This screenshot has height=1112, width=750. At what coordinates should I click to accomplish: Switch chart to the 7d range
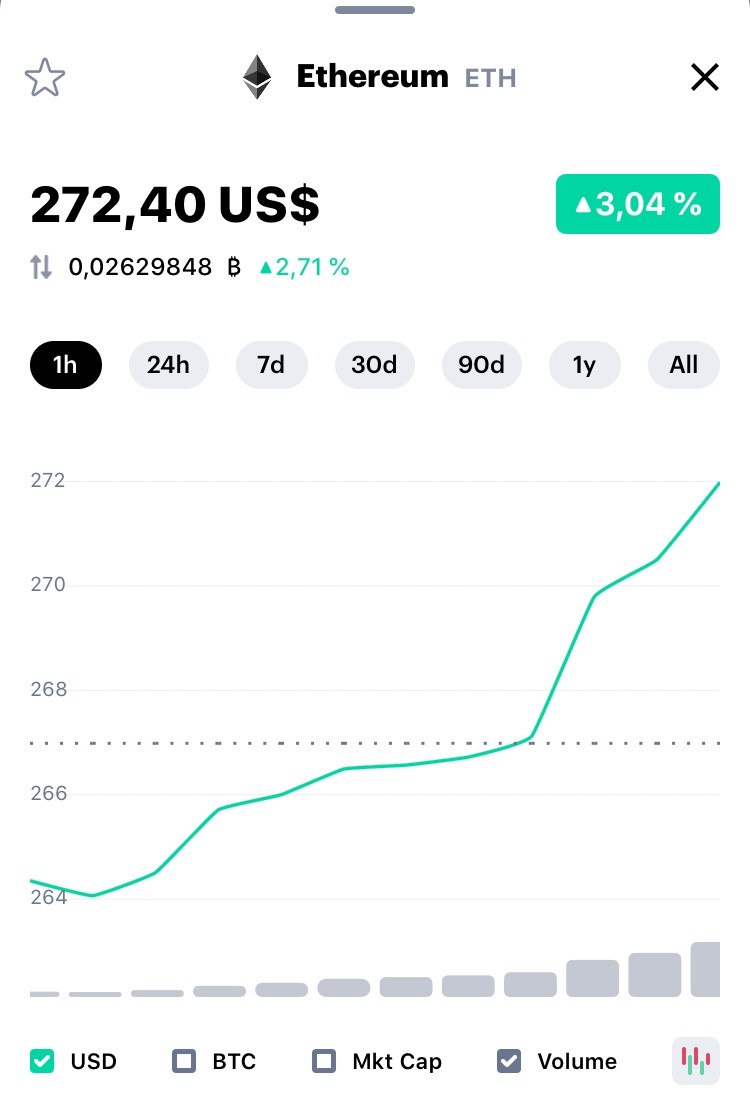[271, 365]
